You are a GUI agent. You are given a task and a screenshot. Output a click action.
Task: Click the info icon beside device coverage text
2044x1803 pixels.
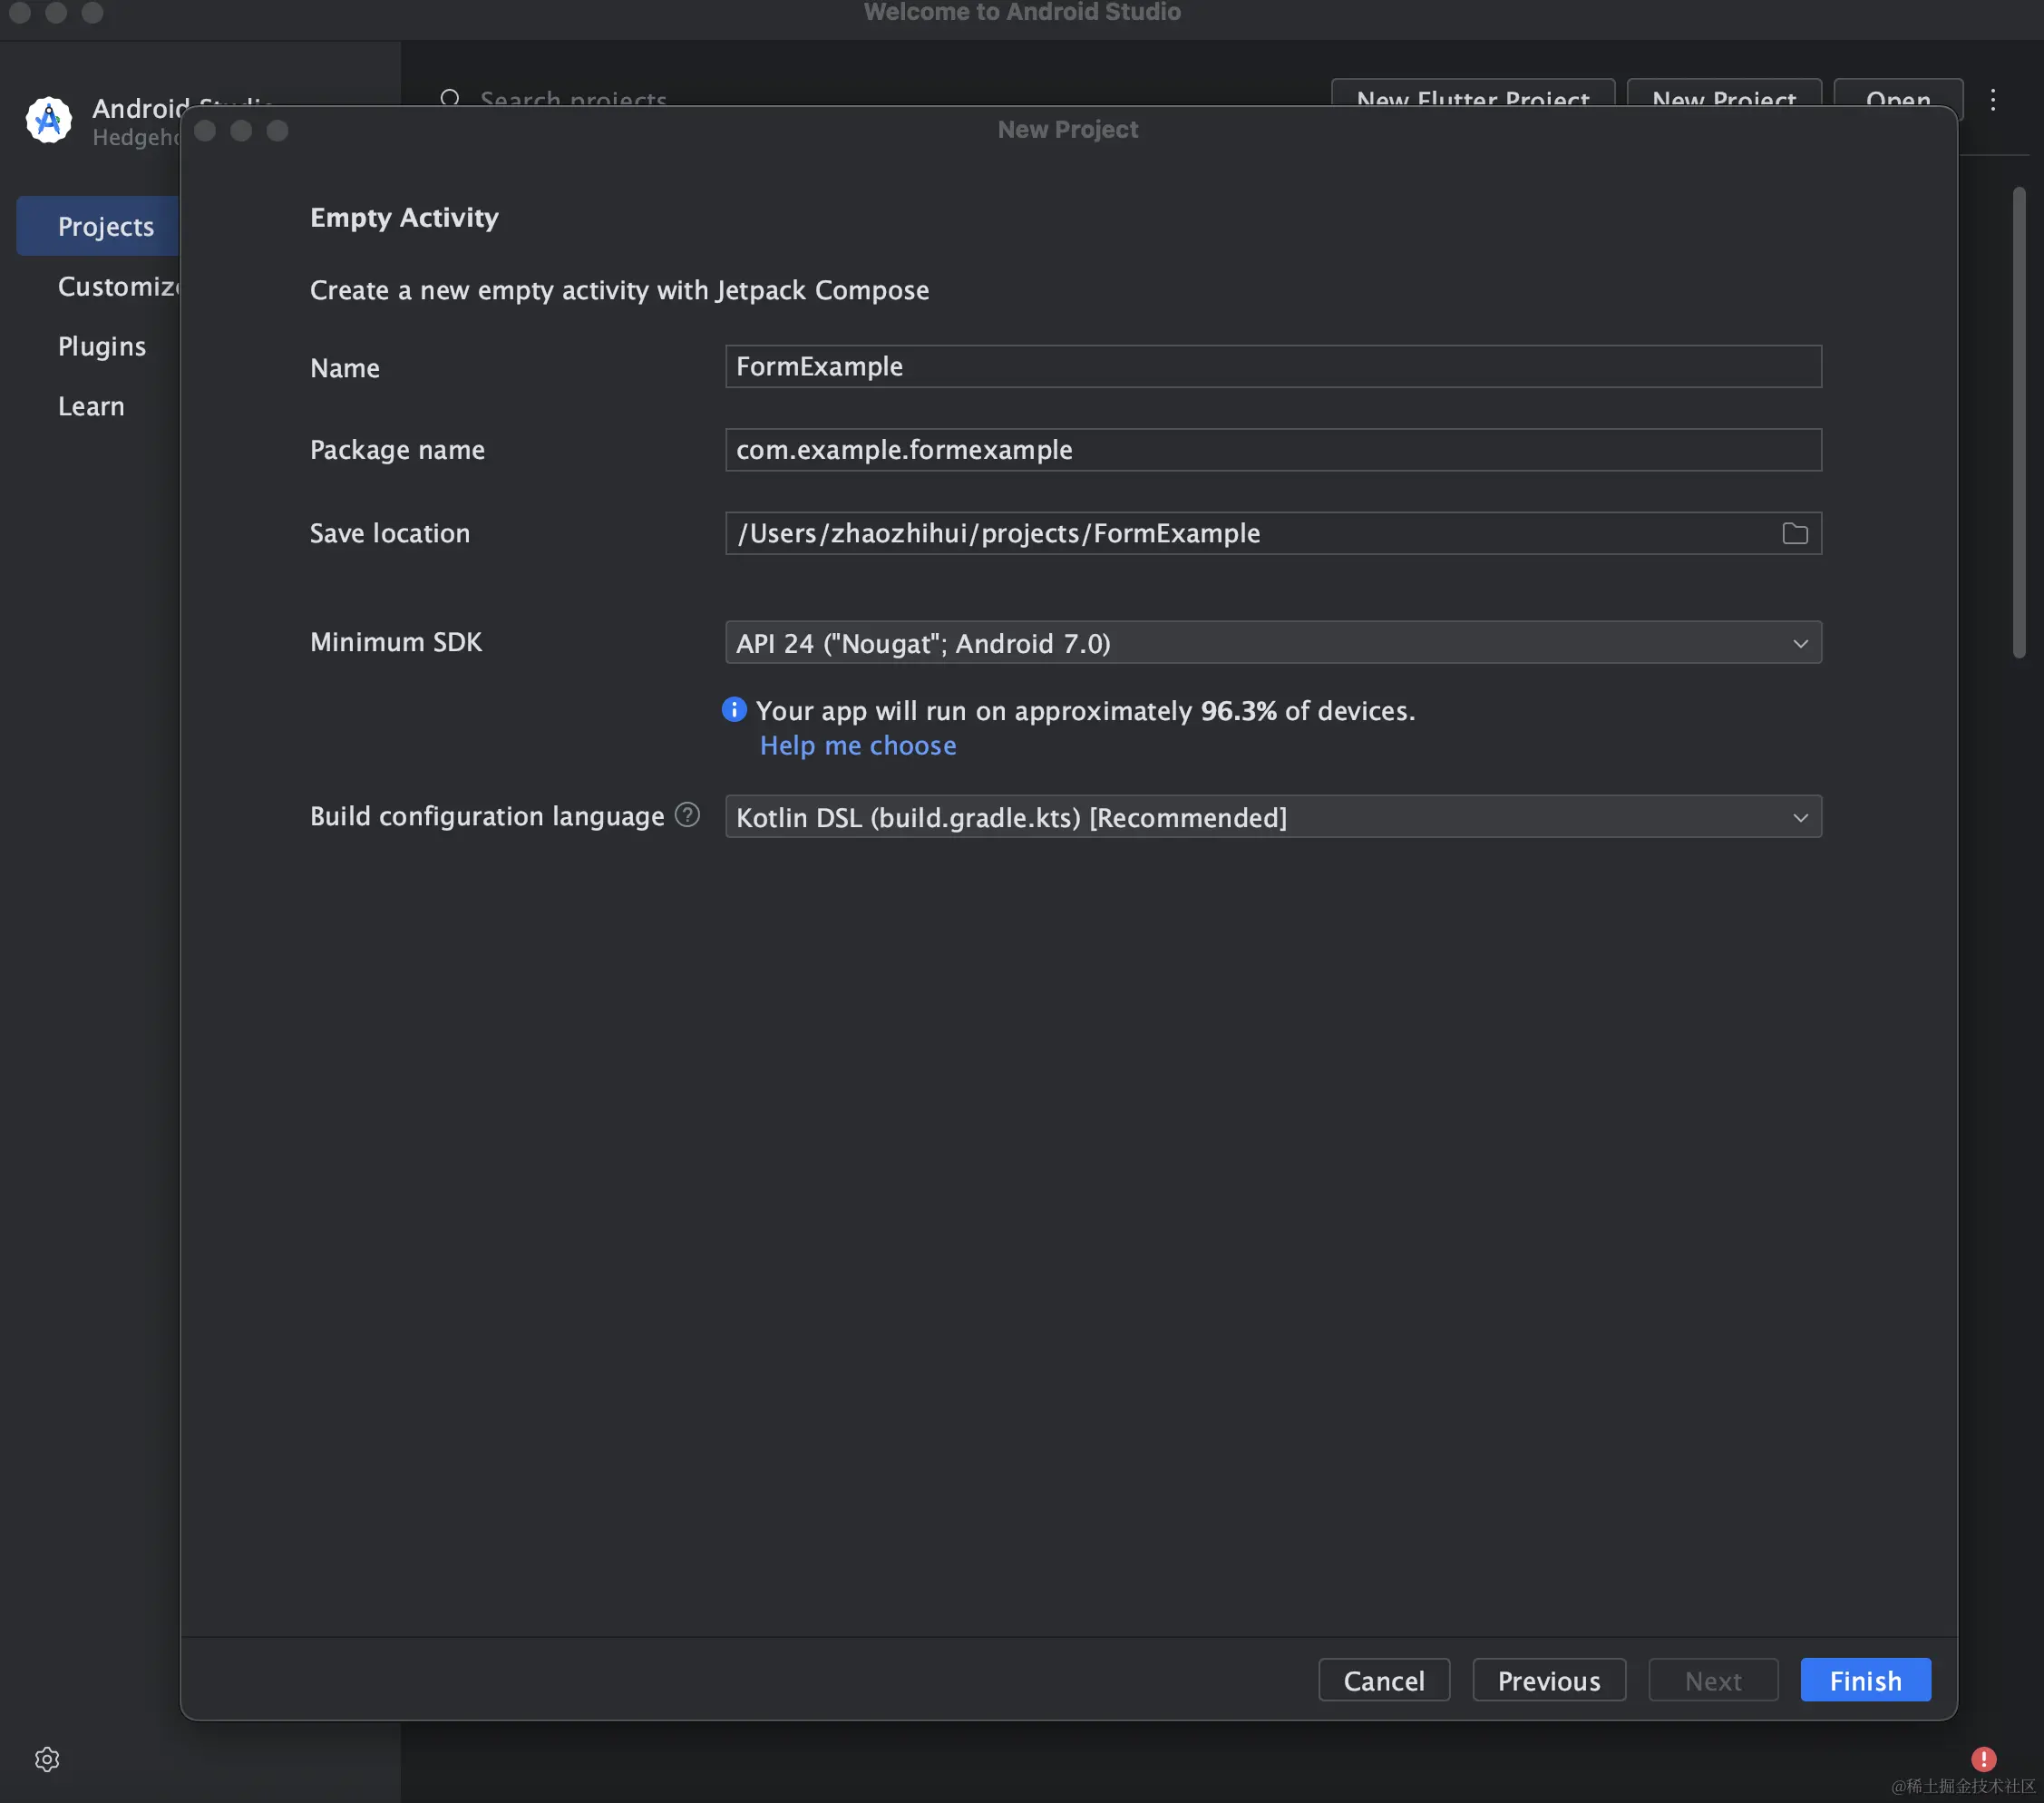pos(734,710)
